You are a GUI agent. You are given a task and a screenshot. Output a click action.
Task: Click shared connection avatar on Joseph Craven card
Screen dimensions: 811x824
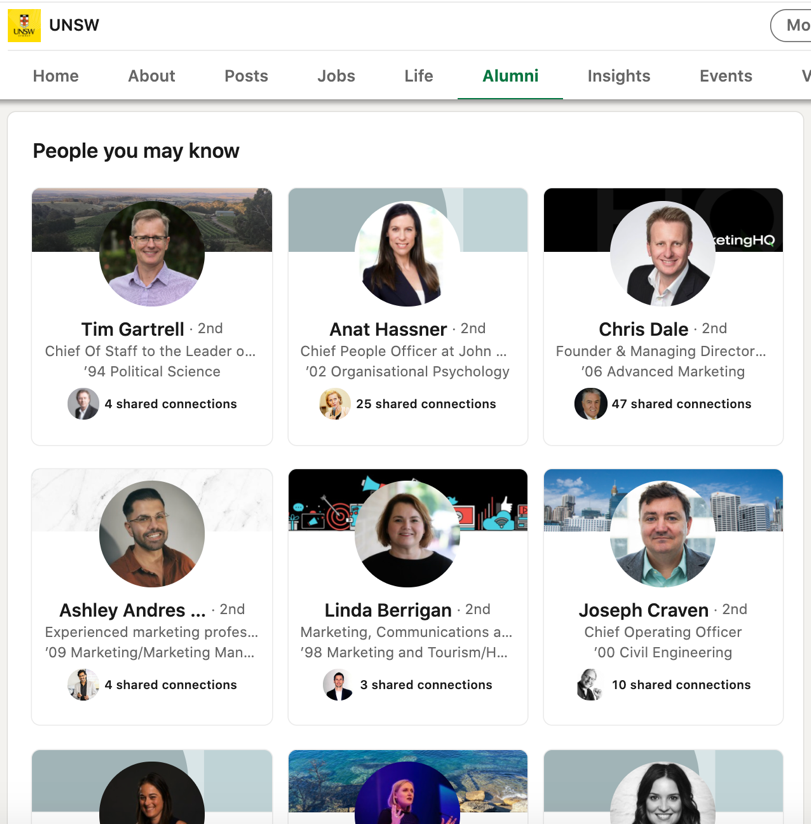[x=590, y=684]
